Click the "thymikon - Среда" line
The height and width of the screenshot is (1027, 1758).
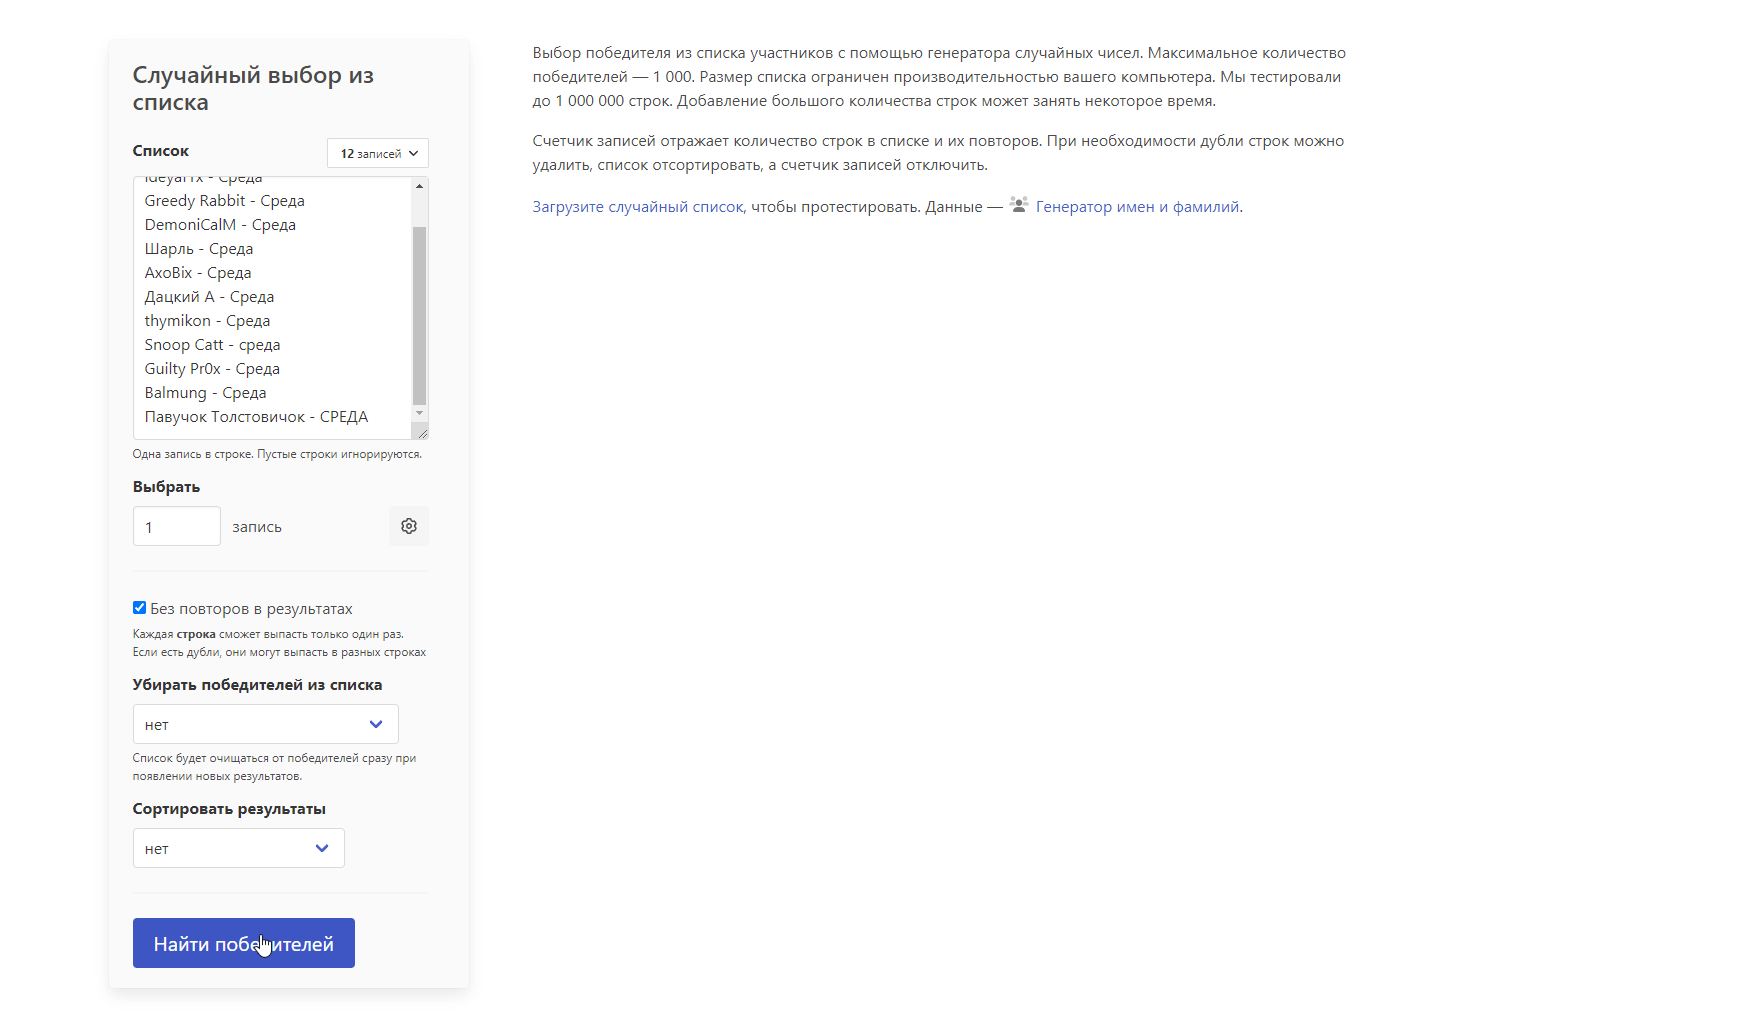click(x=207, y=321)
